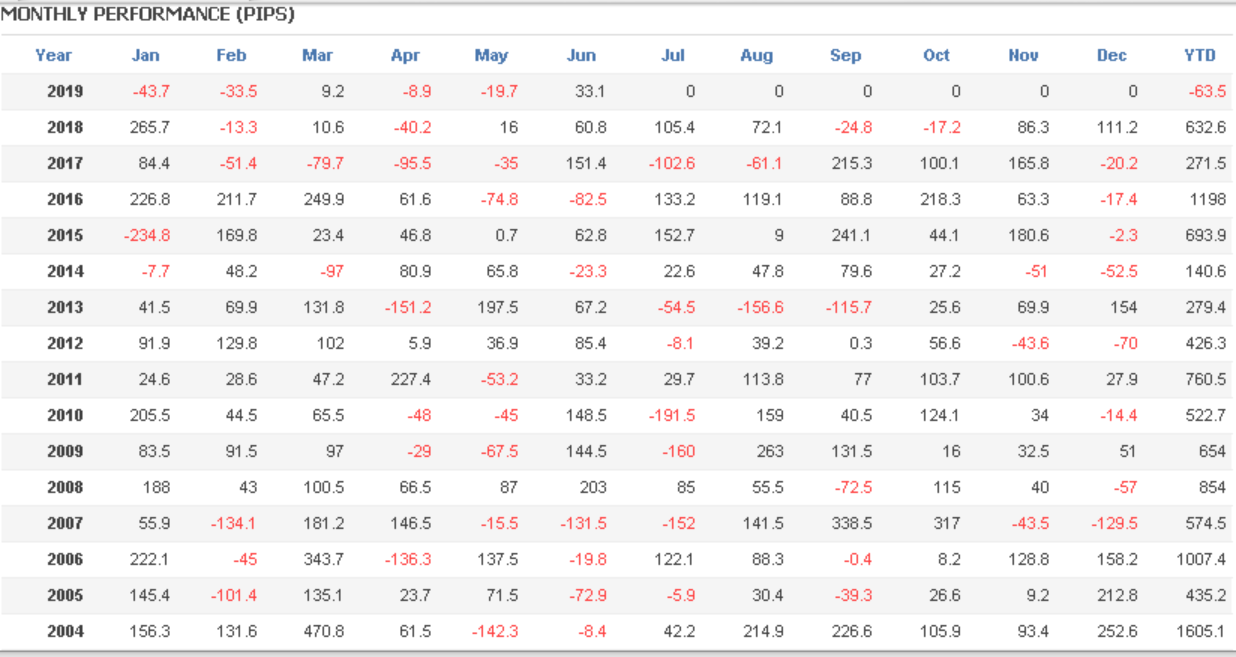1236x657 pixels.
Task: Click the -234.8 January 2015 cell
Action: (146, 235)
